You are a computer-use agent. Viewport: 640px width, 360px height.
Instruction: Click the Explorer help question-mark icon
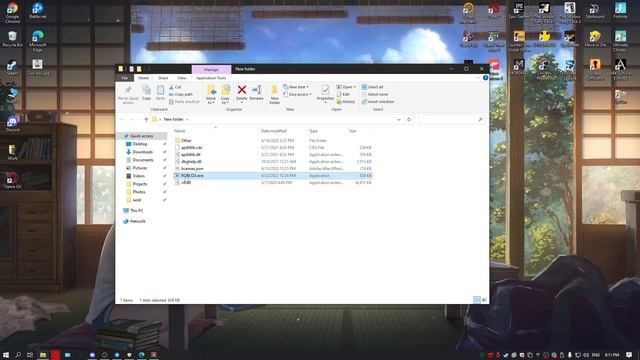(485, 78)
